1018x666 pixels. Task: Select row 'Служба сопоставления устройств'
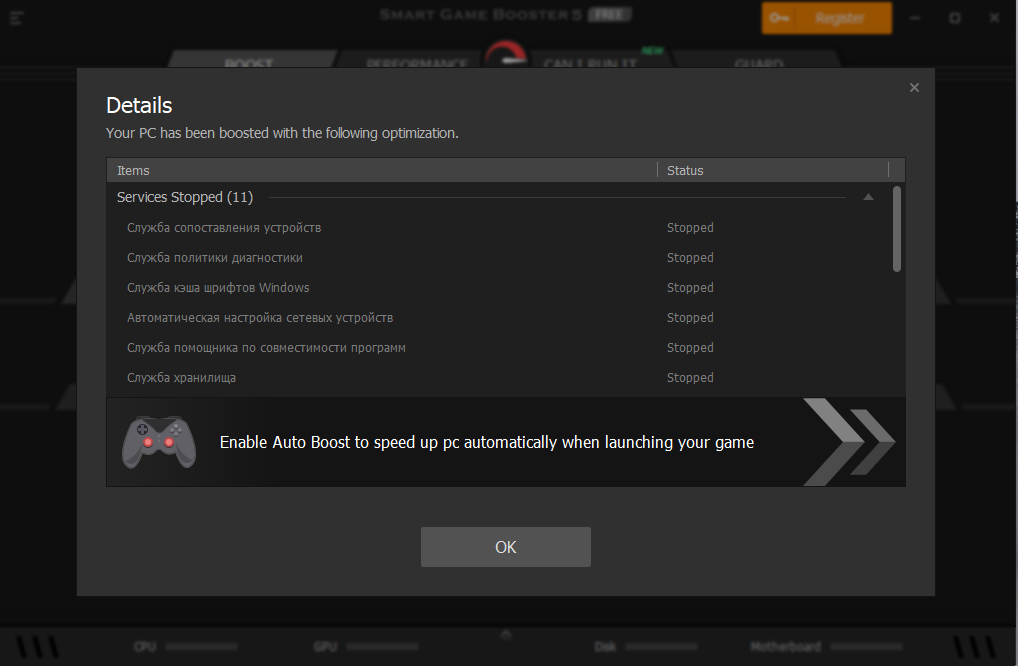pos(500,228)
